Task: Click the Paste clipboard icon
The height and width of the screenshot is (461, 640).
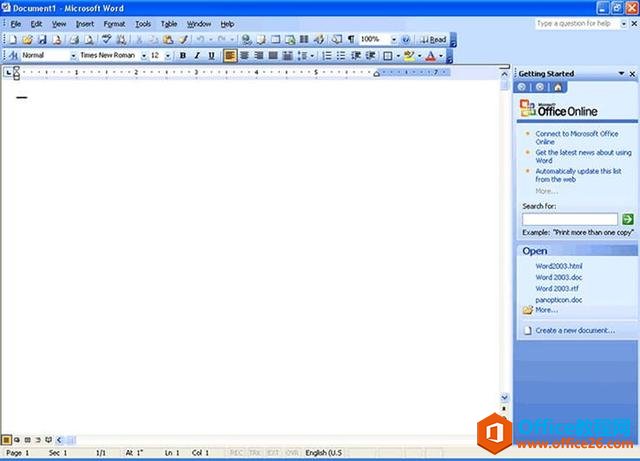Action: 168,40
